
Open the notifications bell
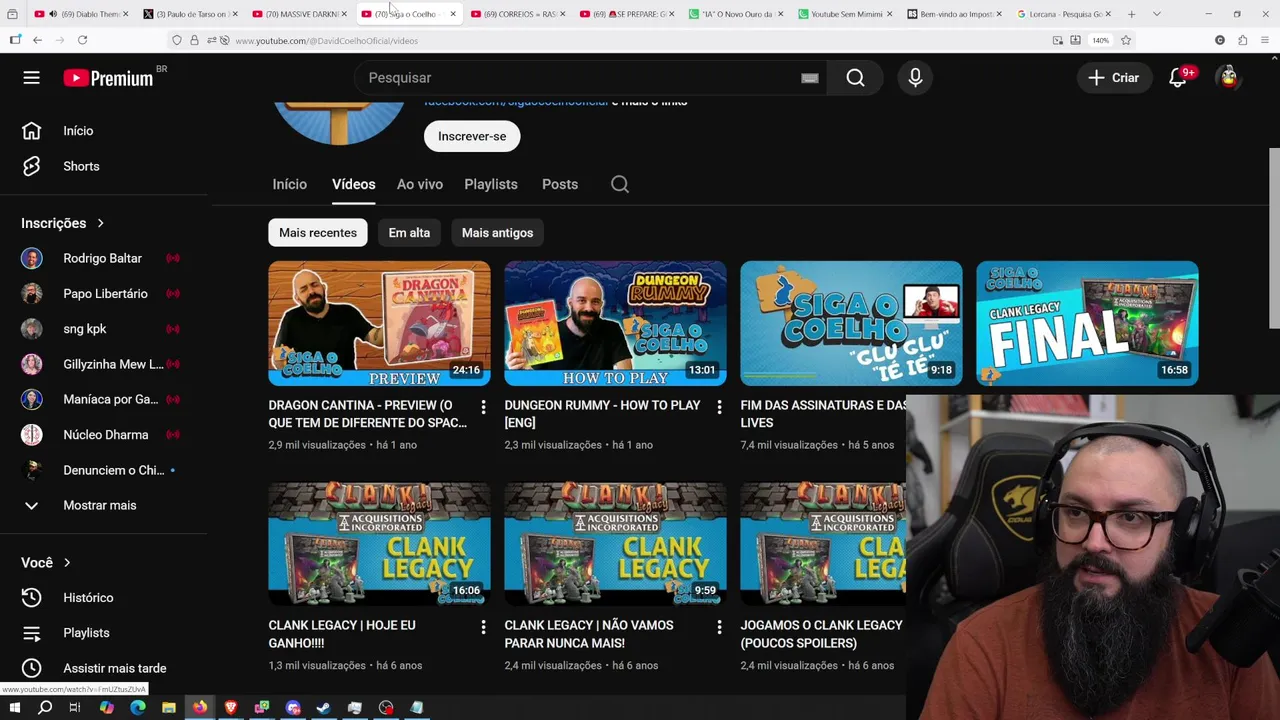coord(1178,78)
